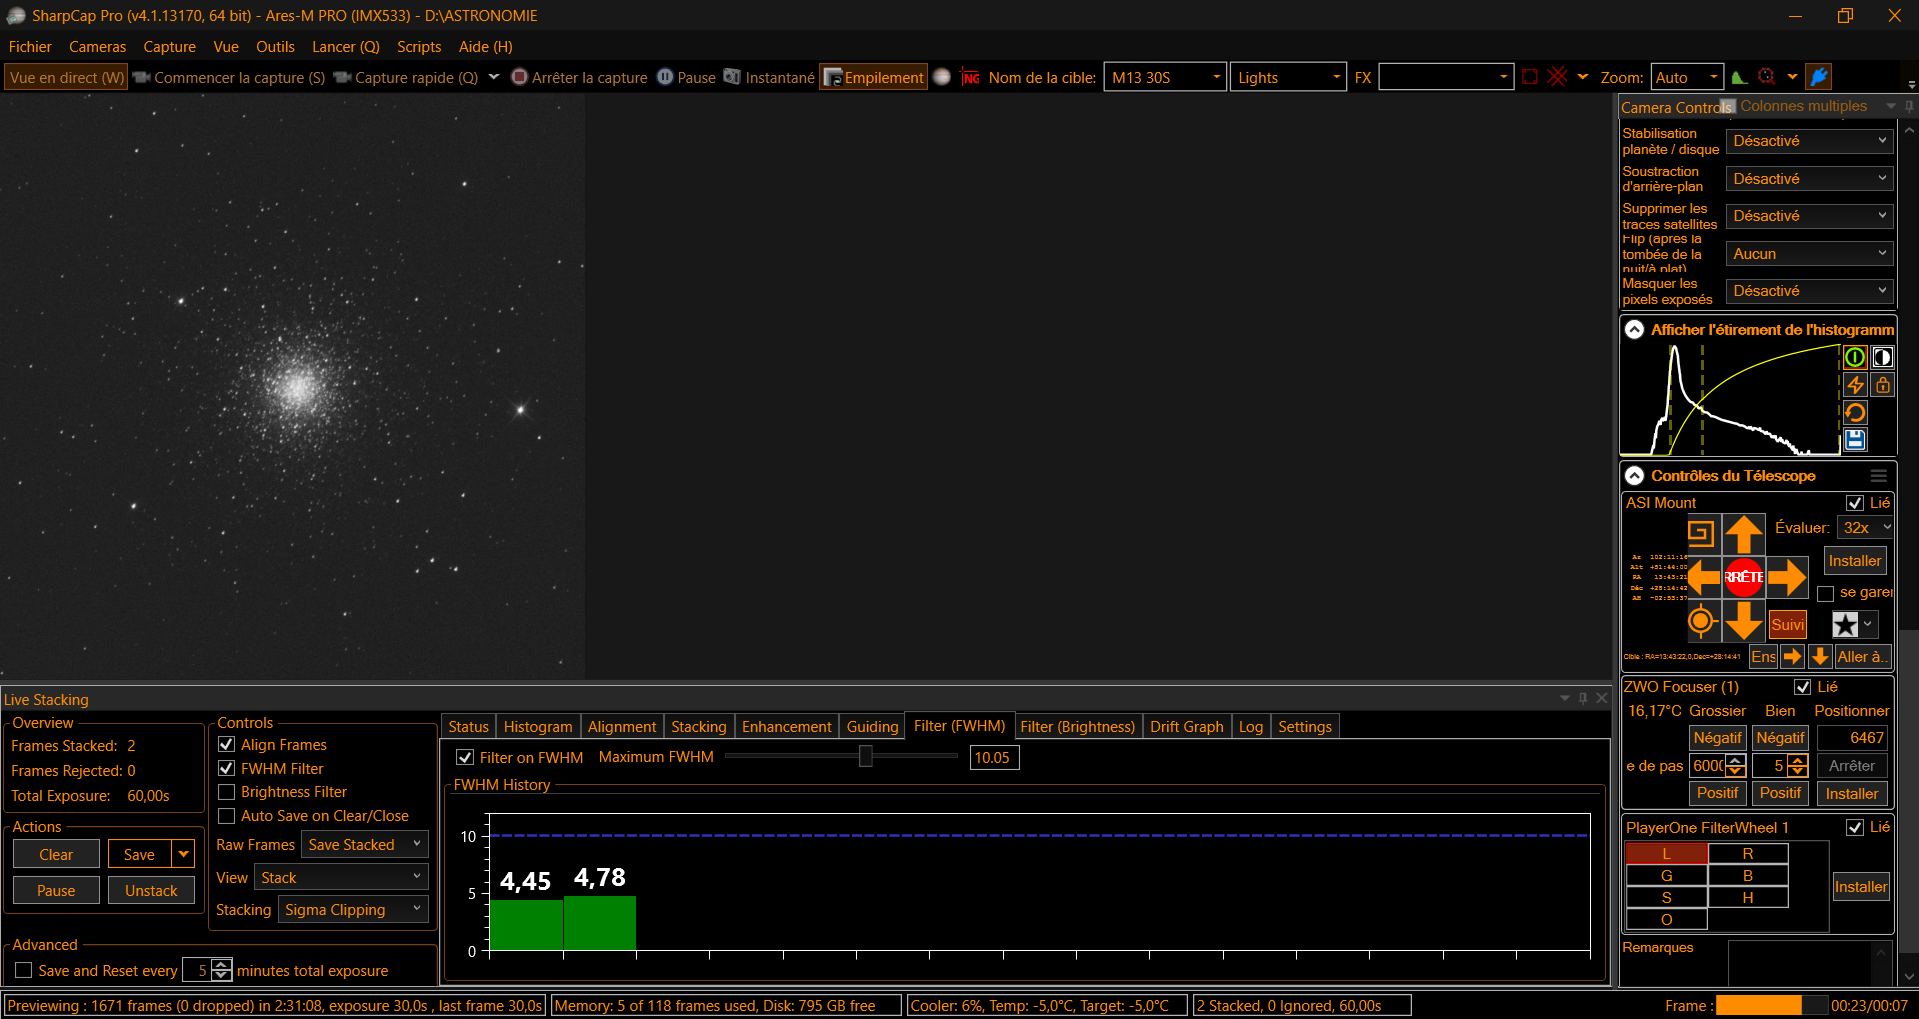
Task: Click the spiral search icon in mount controls
Action: (x=1701, y=534)
